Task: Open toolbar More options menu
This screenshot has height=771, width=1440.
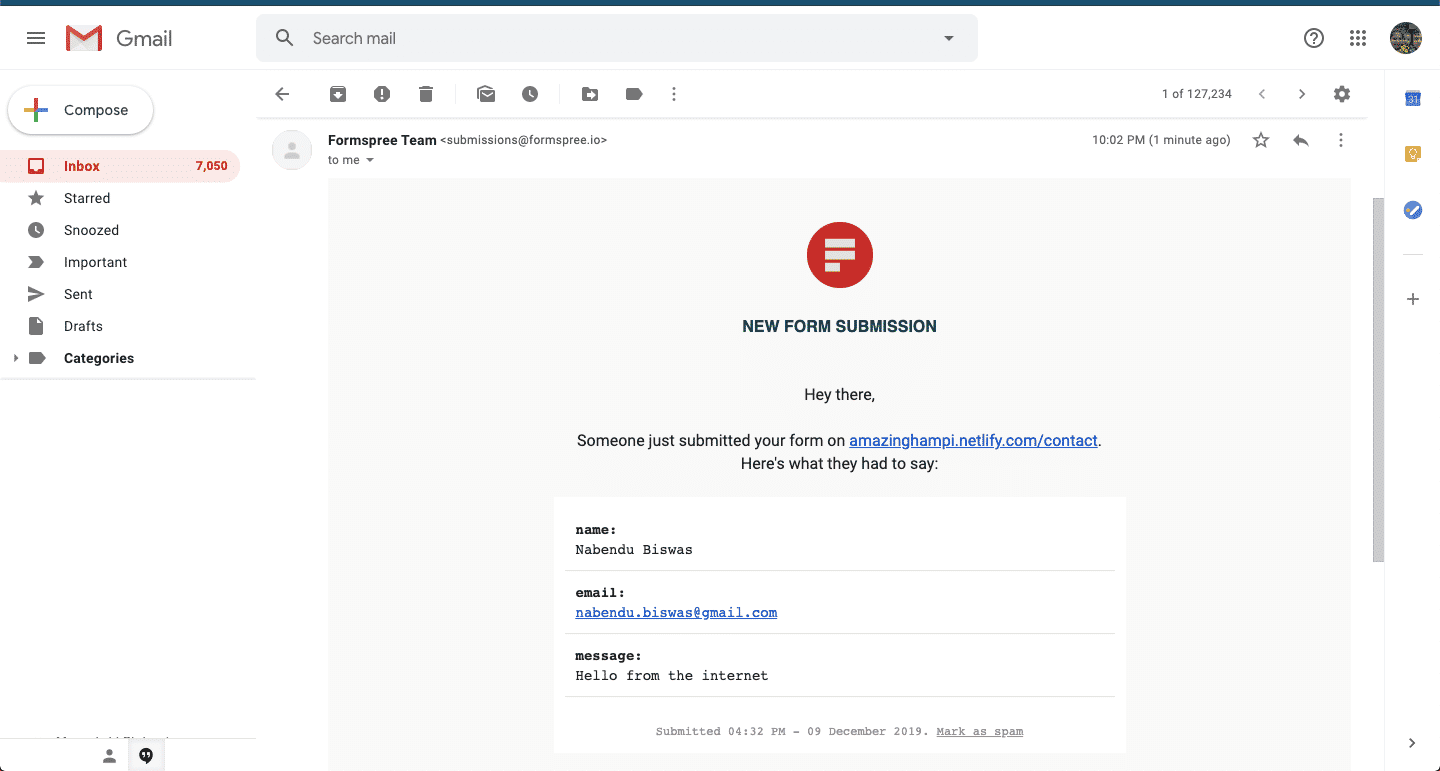Action: 674,94
